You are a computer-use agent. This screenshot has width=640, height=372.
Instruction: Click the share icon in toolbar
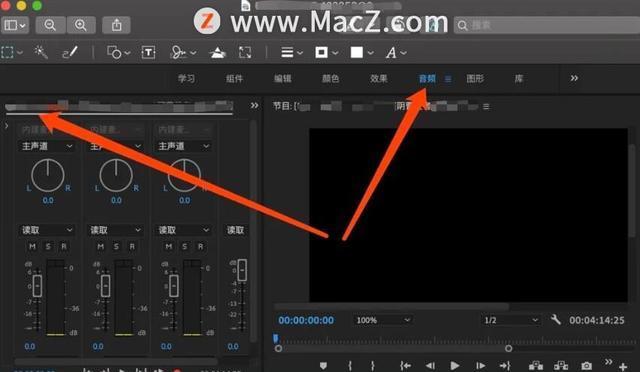point(117,25)
